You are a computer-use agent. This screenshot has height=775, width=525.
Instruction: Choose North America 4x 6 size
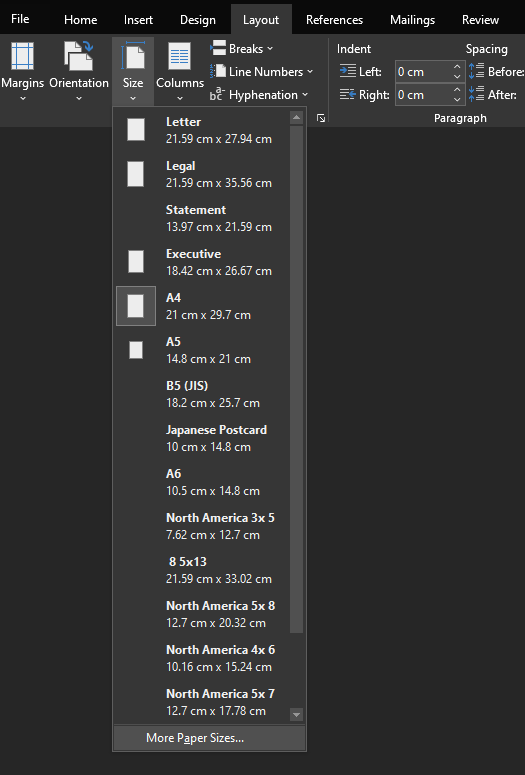tap(202, 658)
